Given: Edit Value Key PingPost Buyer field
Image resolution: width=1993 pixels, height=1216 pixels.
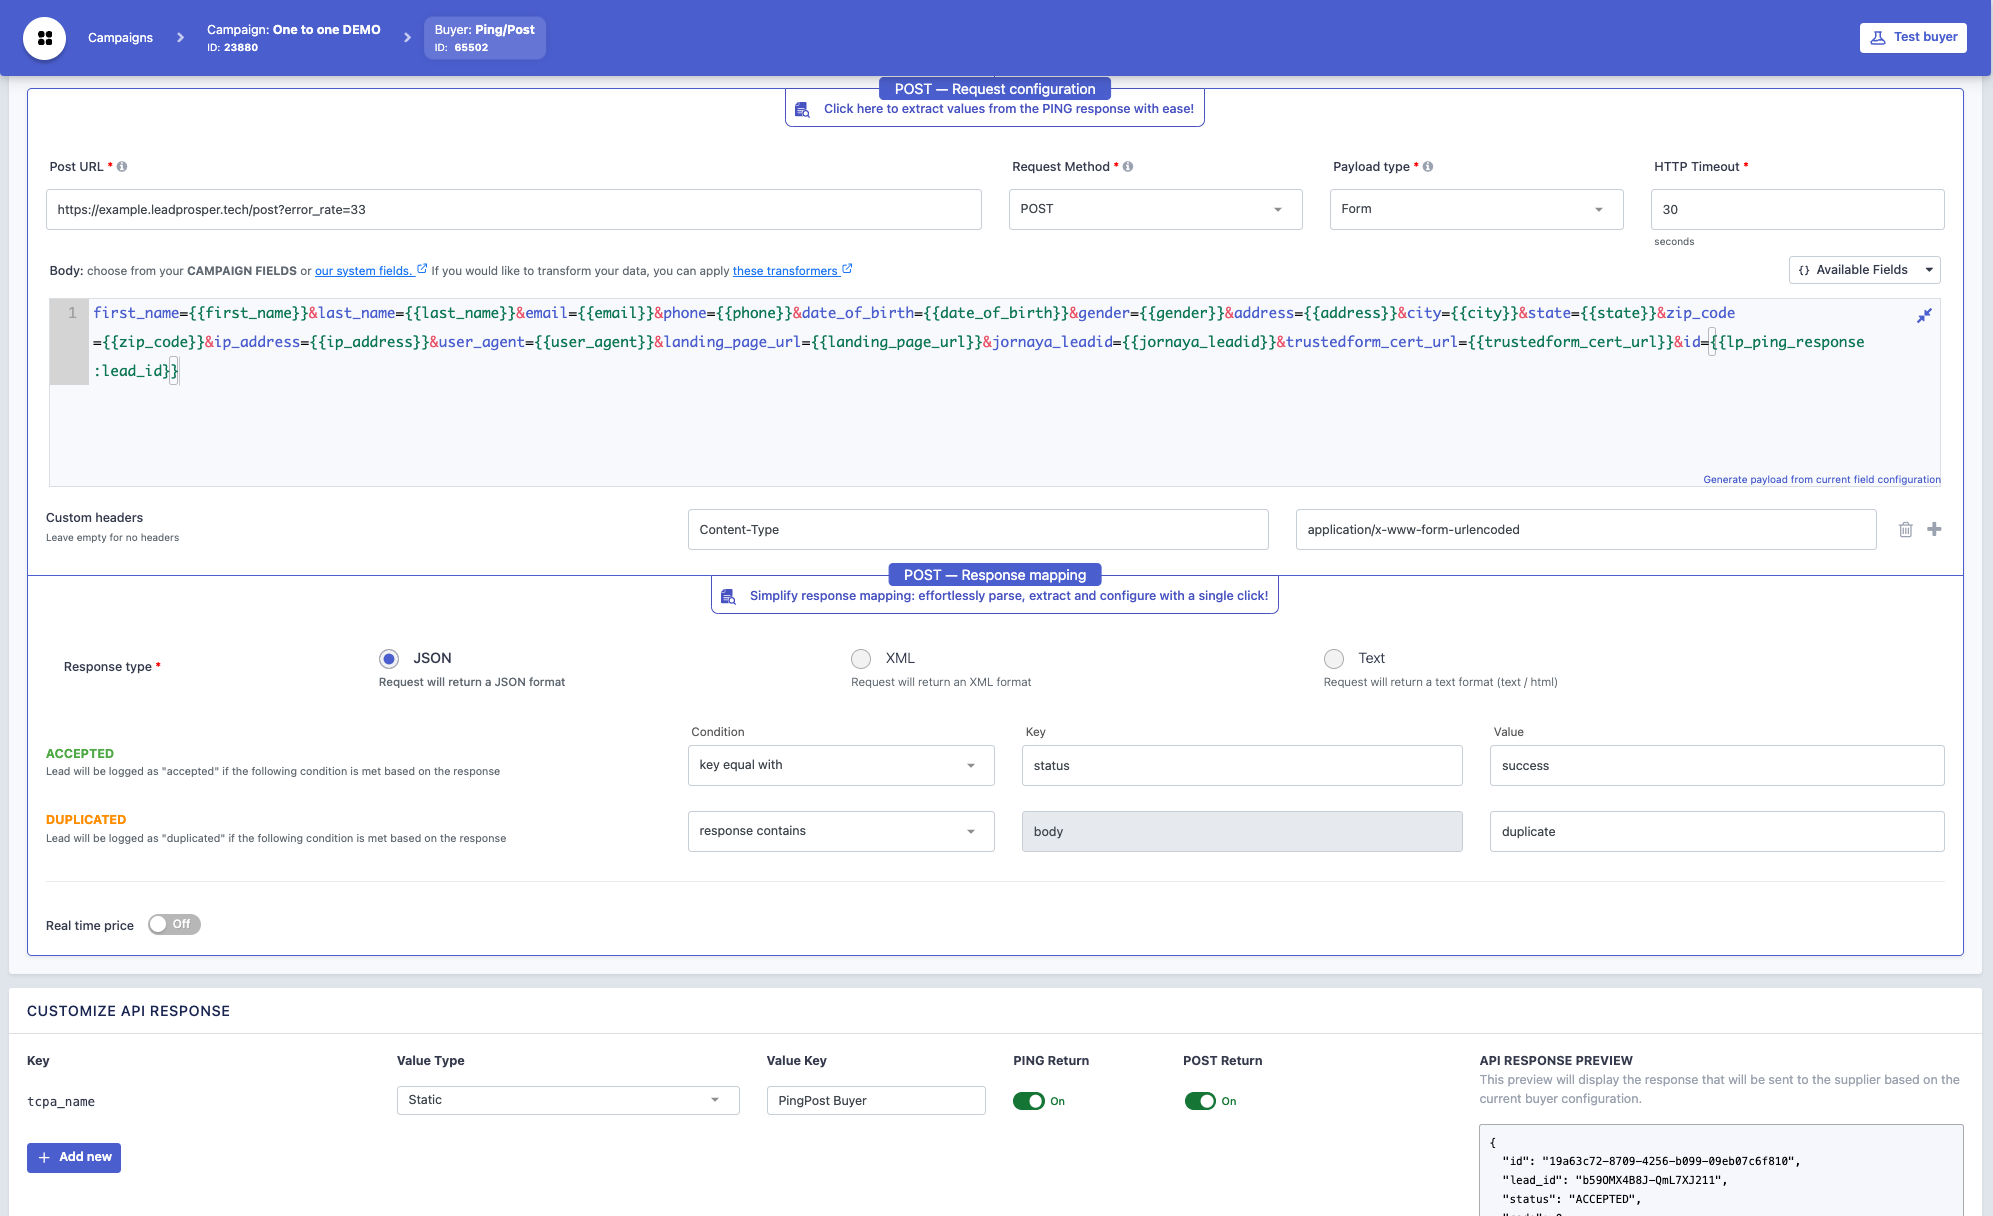Looking at the screenshot, I should pyautogui.click(x=876, y=1101).
